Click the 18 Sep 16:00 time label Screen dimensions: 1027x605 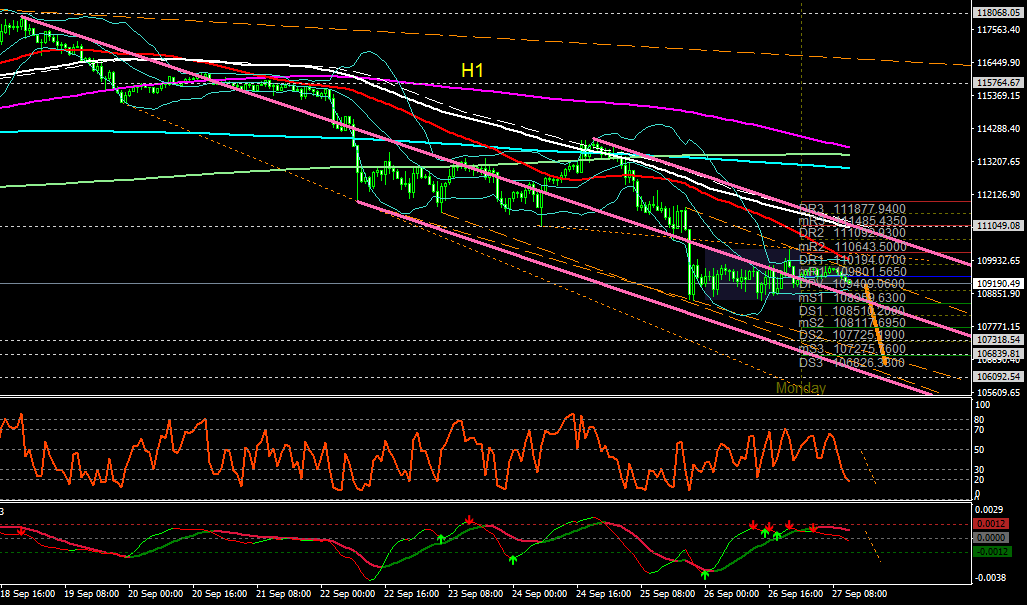coord(28,594)
